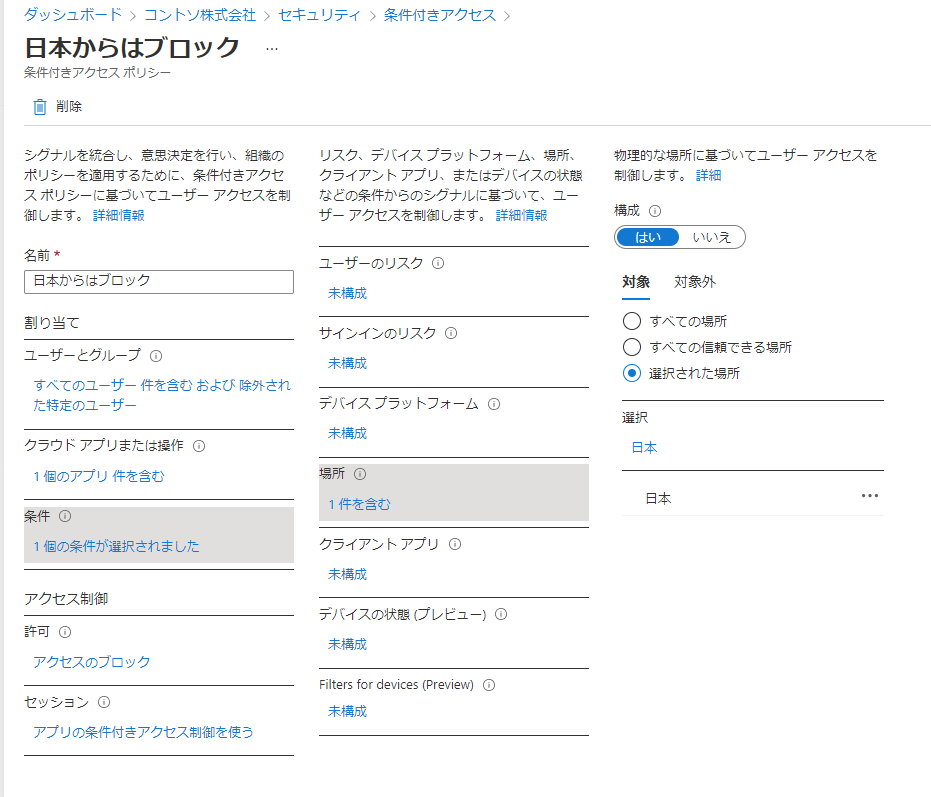Click info icon next to デバイス プラットフォーム
Image resolution: width=931 pixels, height=797 pixels.
coord(494,404)
